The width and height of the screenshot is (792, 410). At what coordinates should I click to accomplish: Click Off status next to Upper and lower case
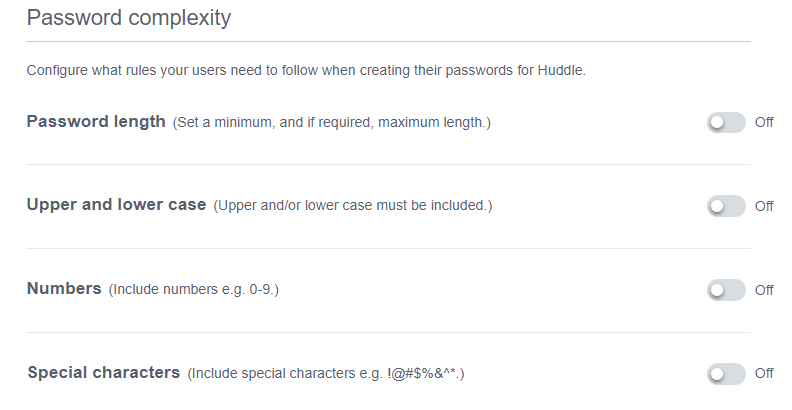[764, 206]
